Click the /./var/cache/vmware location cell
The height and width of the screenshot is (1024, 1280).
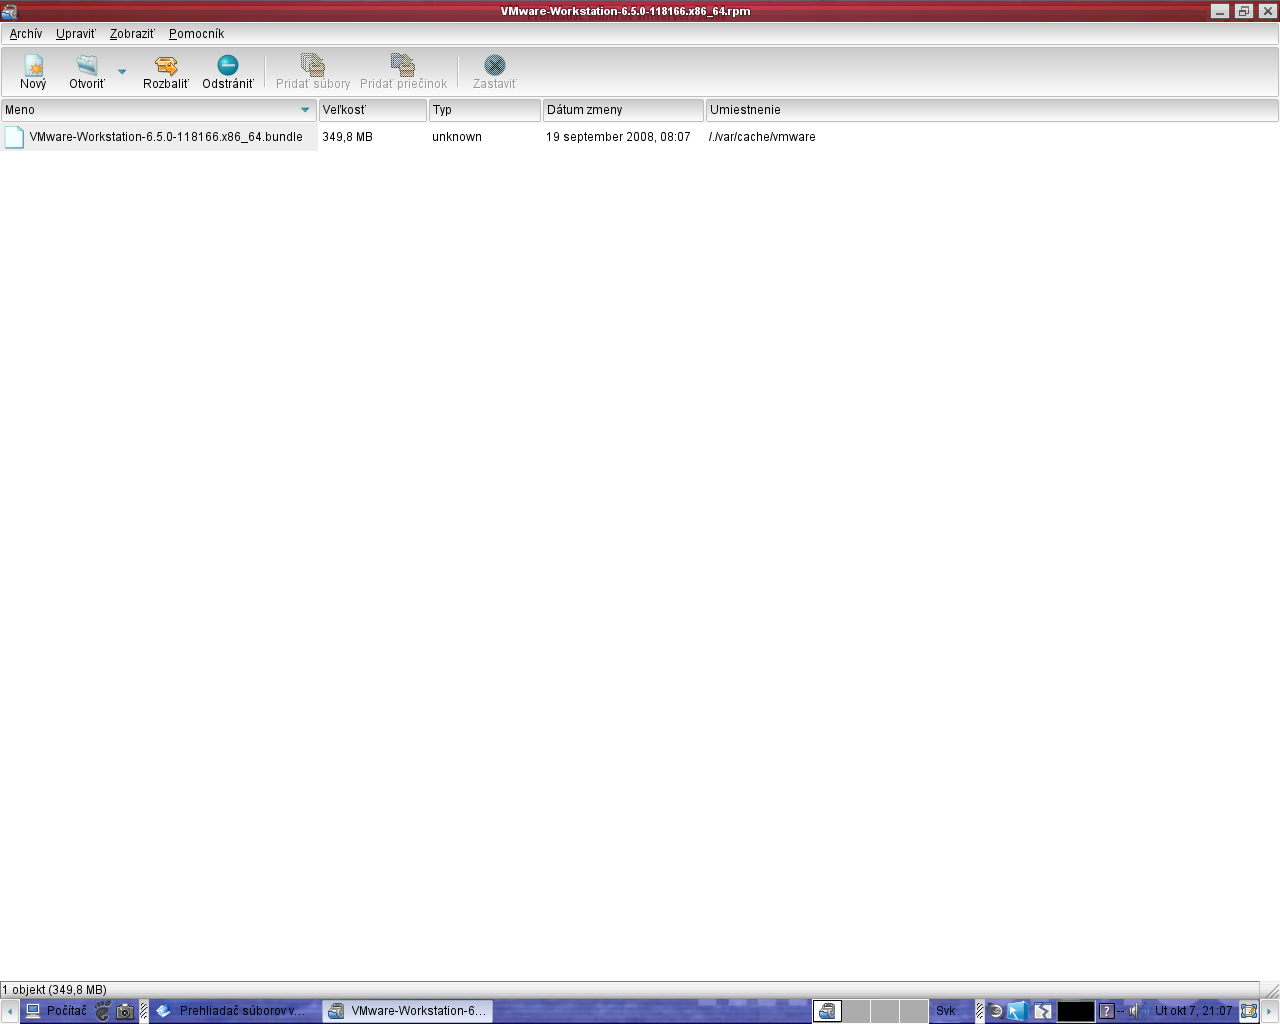point(762,137)
